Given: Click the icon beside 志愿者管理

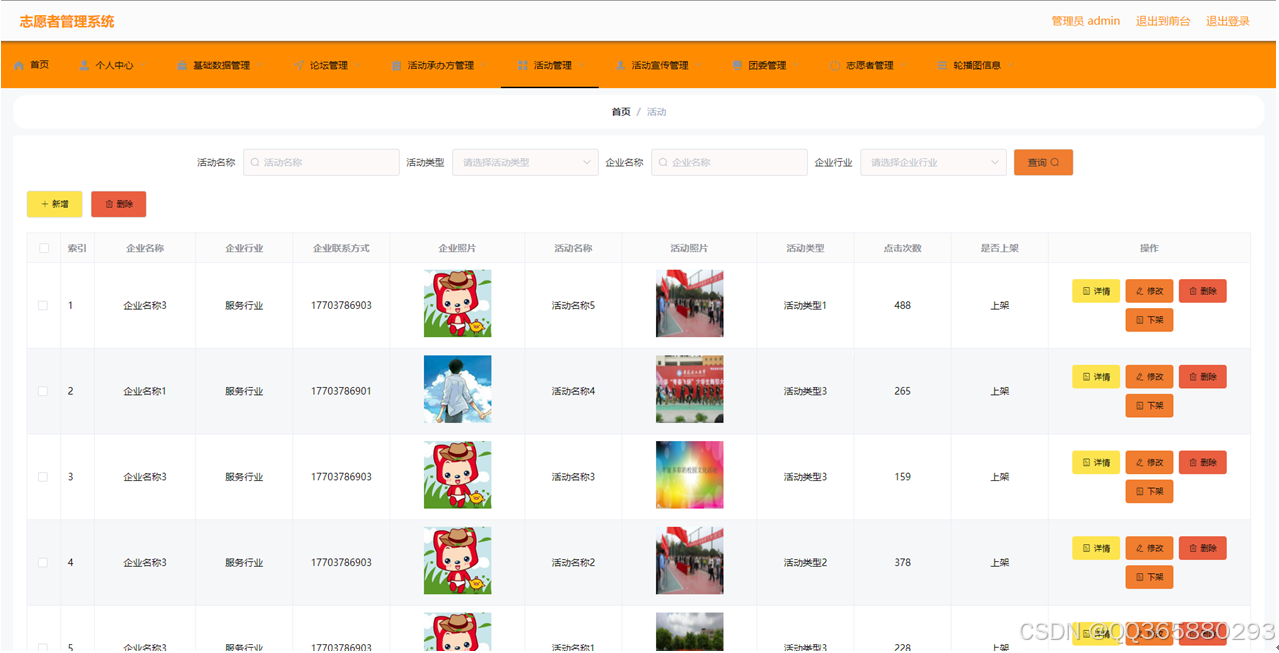Looking at the screenshot, I should point(835,66).
